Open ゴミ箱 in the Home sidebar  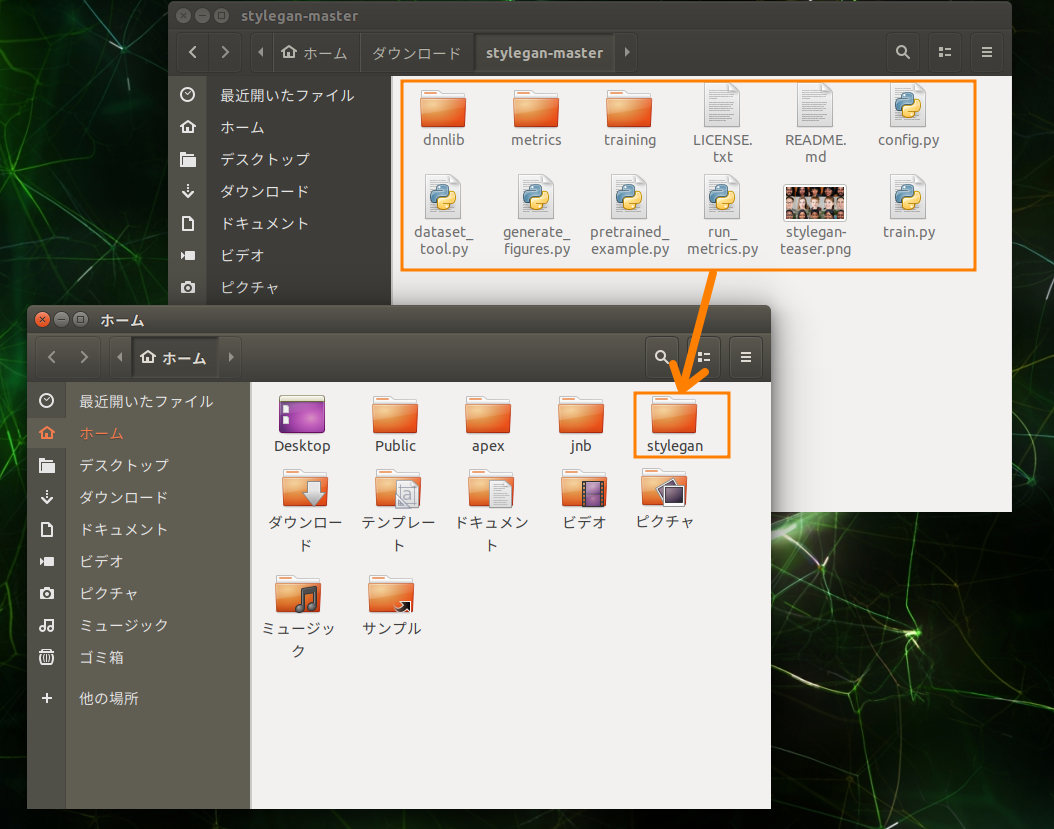click(101, 657)
